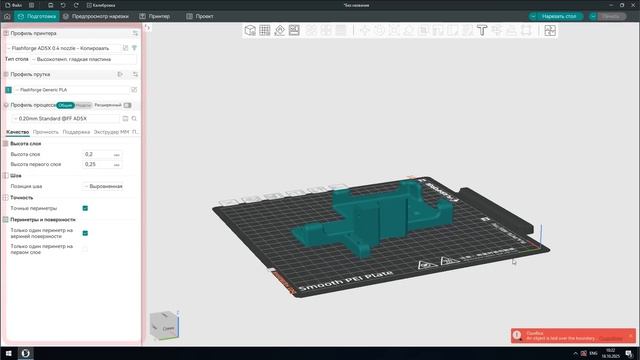
Task: Switch to the Подготовка tab
Action: 37,16
